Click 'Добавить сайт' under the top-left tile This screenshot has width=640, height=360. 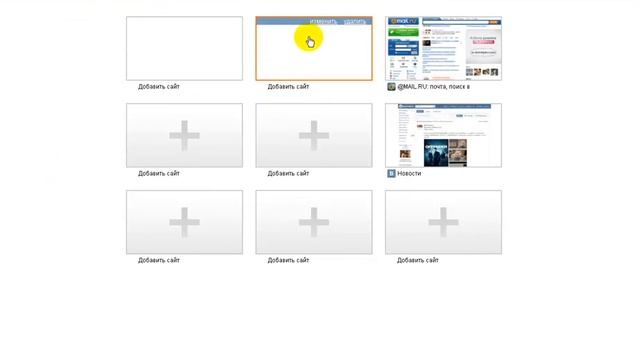159,87
